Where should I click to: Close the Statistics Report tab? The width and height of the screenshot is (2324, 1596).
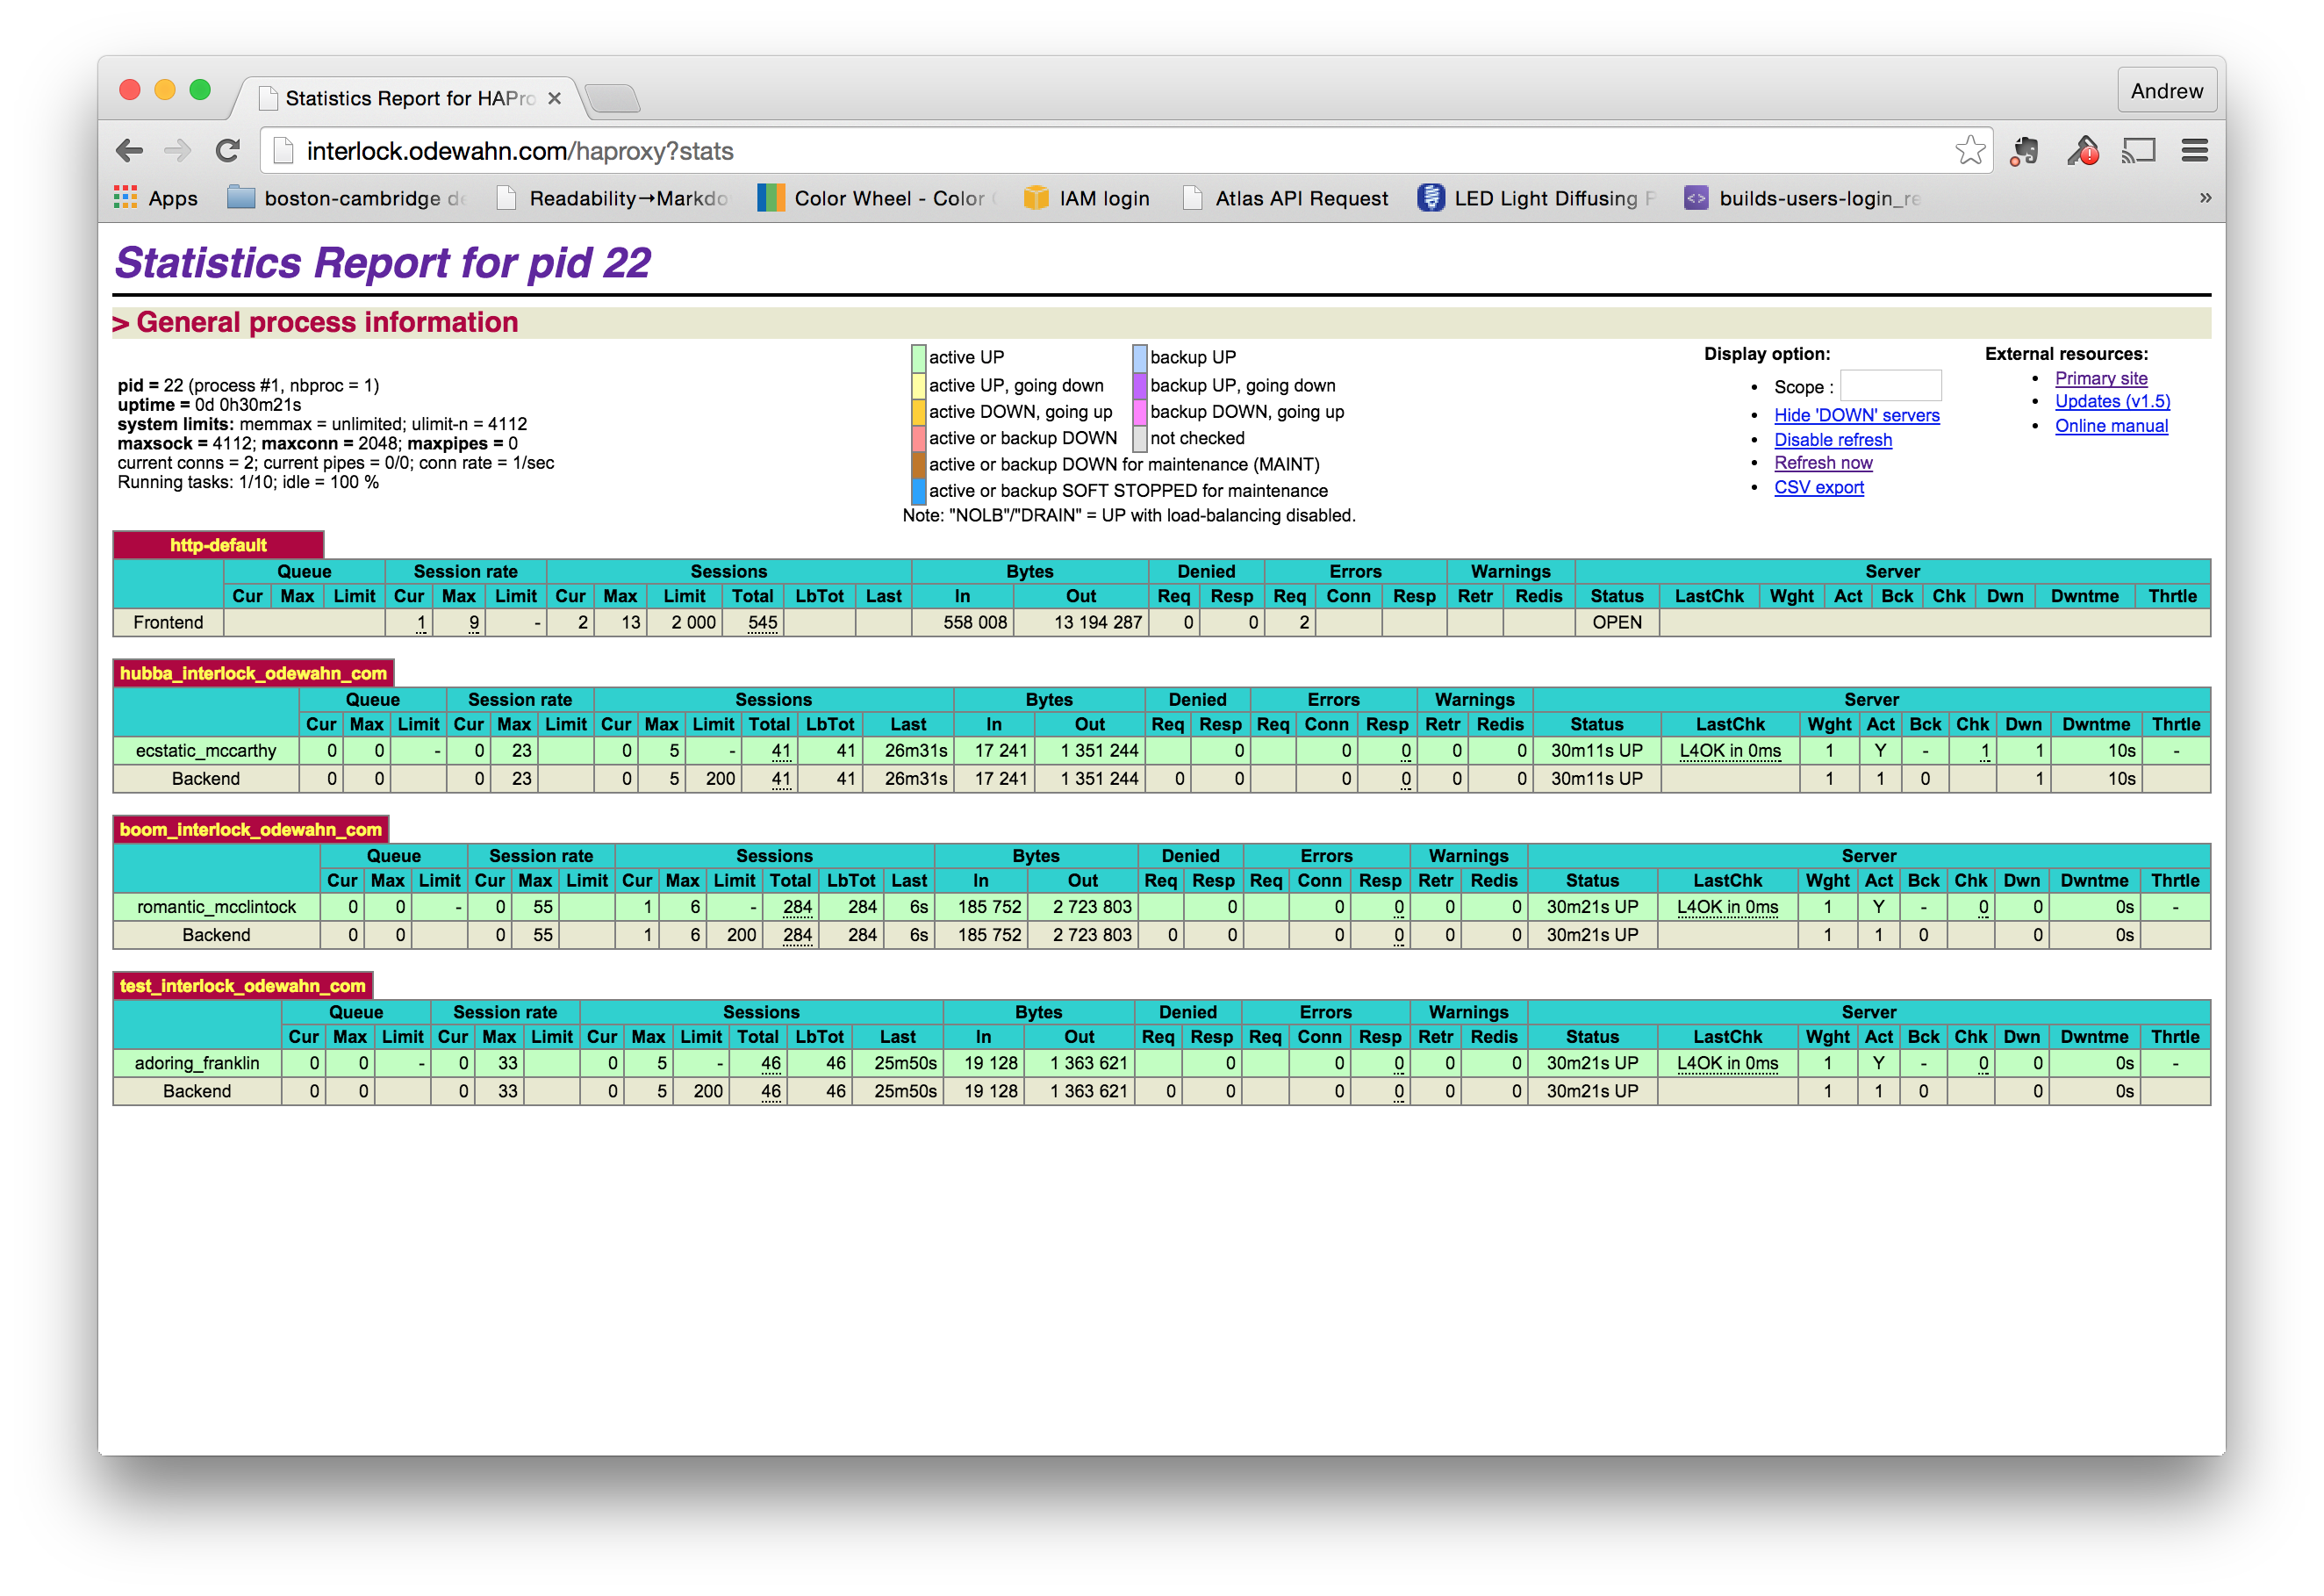(x=554, y=98)
